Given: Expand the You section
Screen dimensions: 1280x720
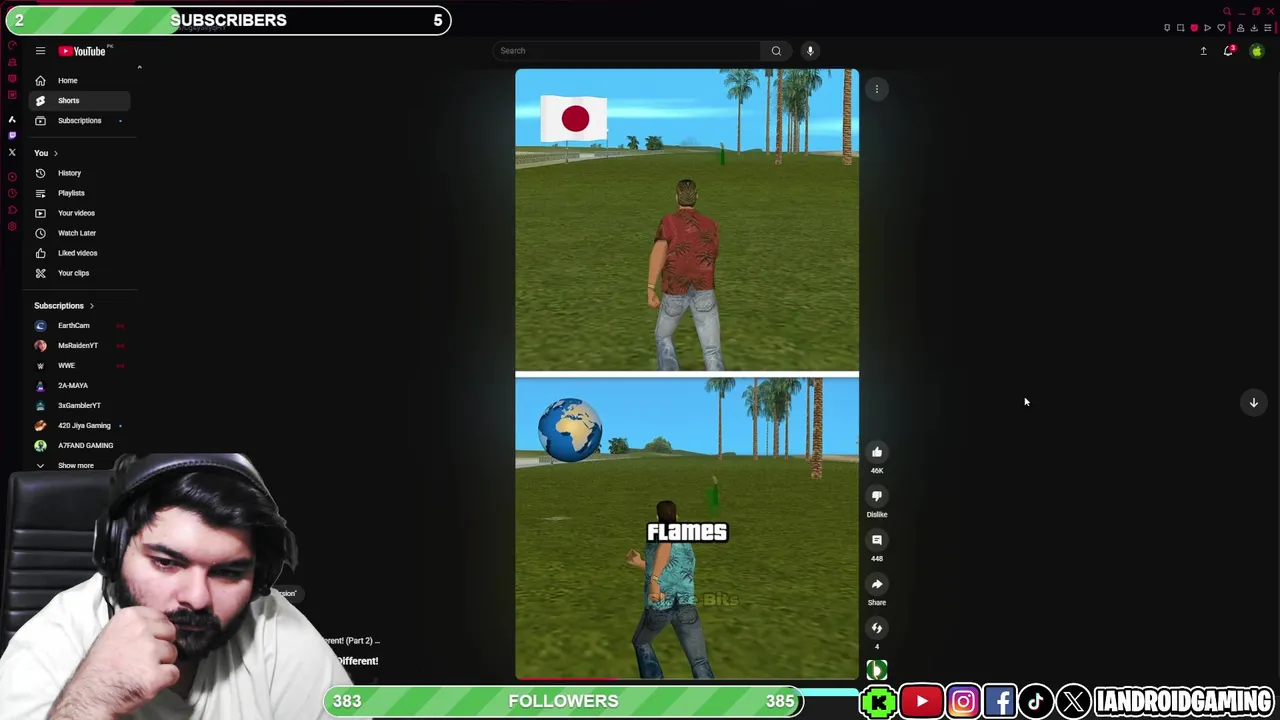Looking at the screenshot, I should click(46, 153).
